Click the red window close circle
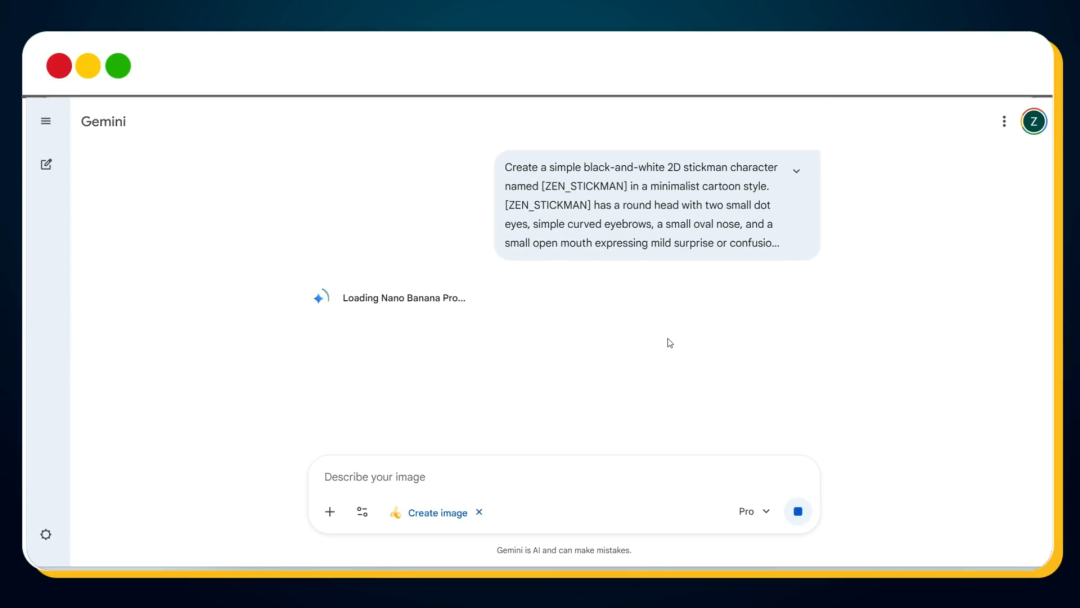This screenshot has height=608, width=1080. (59, 66)
